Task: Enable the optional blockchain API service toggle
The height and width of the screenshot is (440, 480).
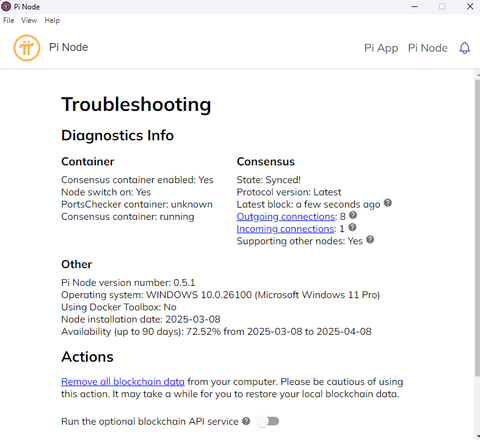Action: point(268,421)
